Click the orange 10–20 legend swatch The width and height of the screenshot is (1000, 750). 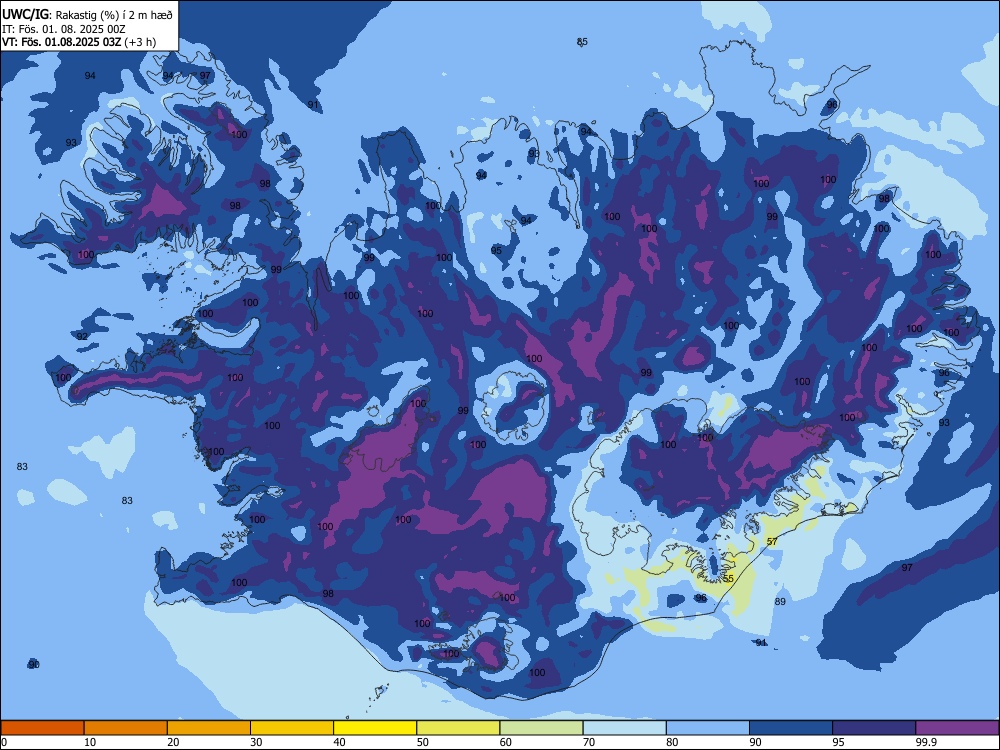coord(126,728)
